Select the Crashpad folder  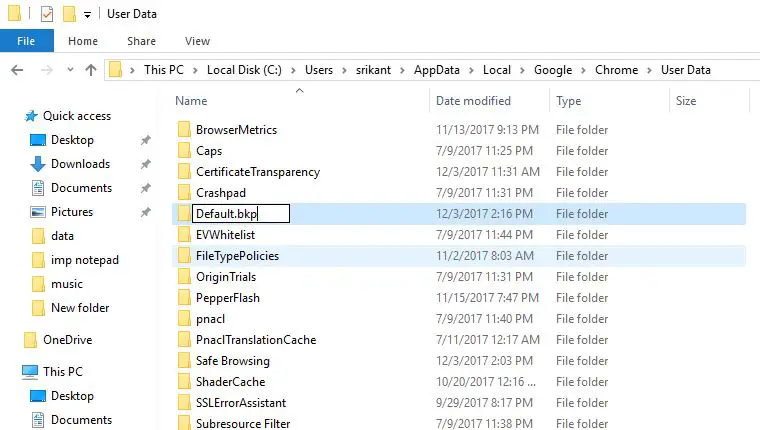221,193
